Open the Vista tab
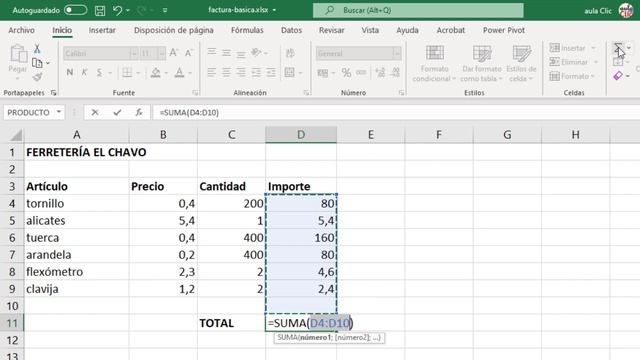Viewport: 640px width, 360px height. point(370,30)
